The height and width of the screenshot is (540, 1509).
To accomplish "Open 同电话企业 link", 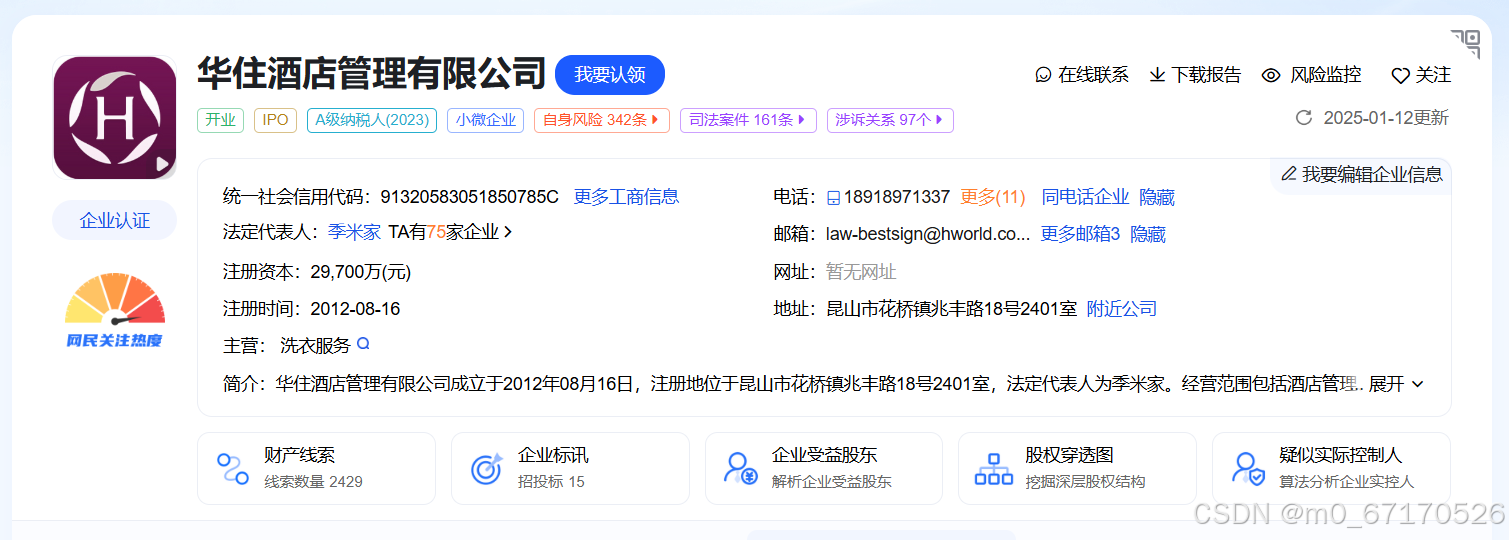I will coord(1085,197).
